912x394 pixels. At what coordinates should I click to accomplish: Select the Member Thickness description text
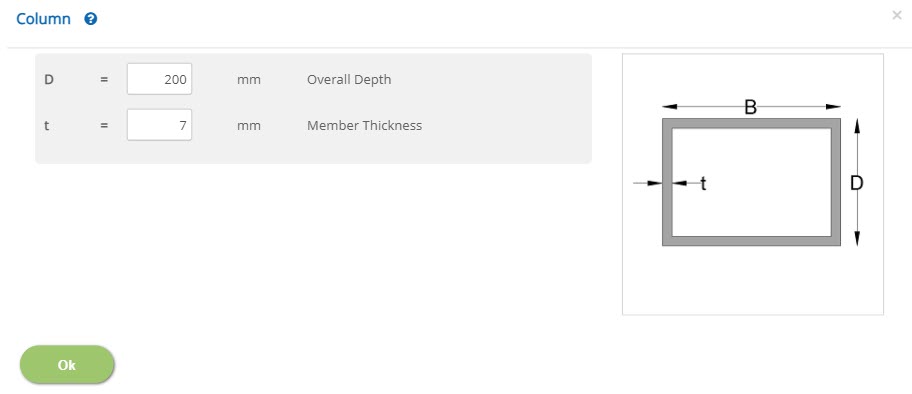coord(365,125)
